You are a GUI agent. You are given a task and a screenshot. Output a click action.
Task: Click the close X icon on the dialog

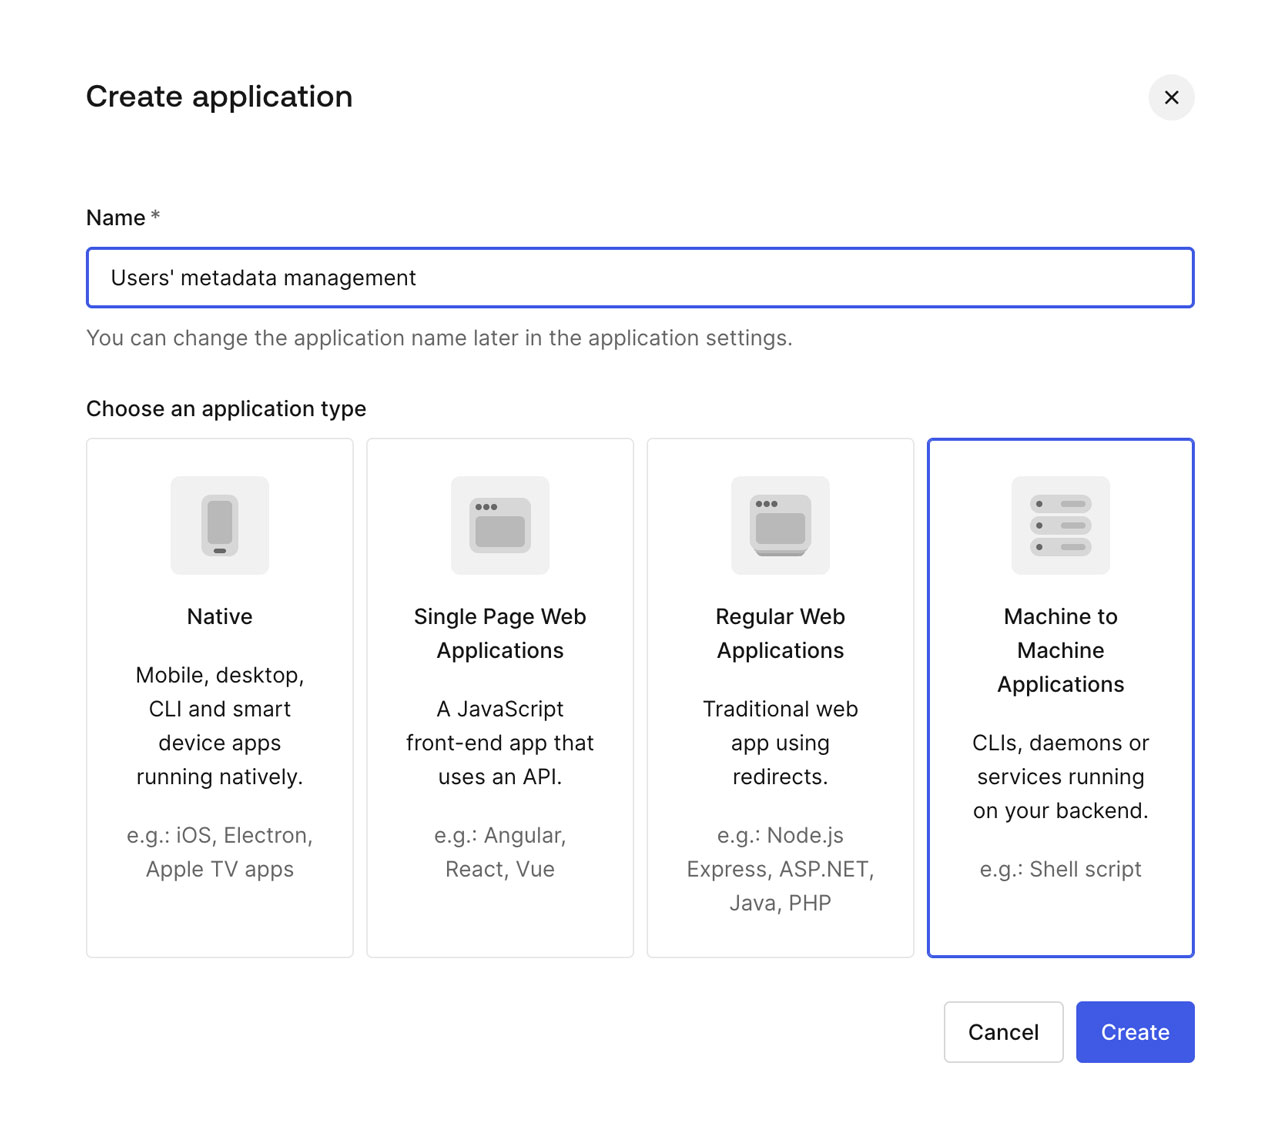pos(1171,98)
